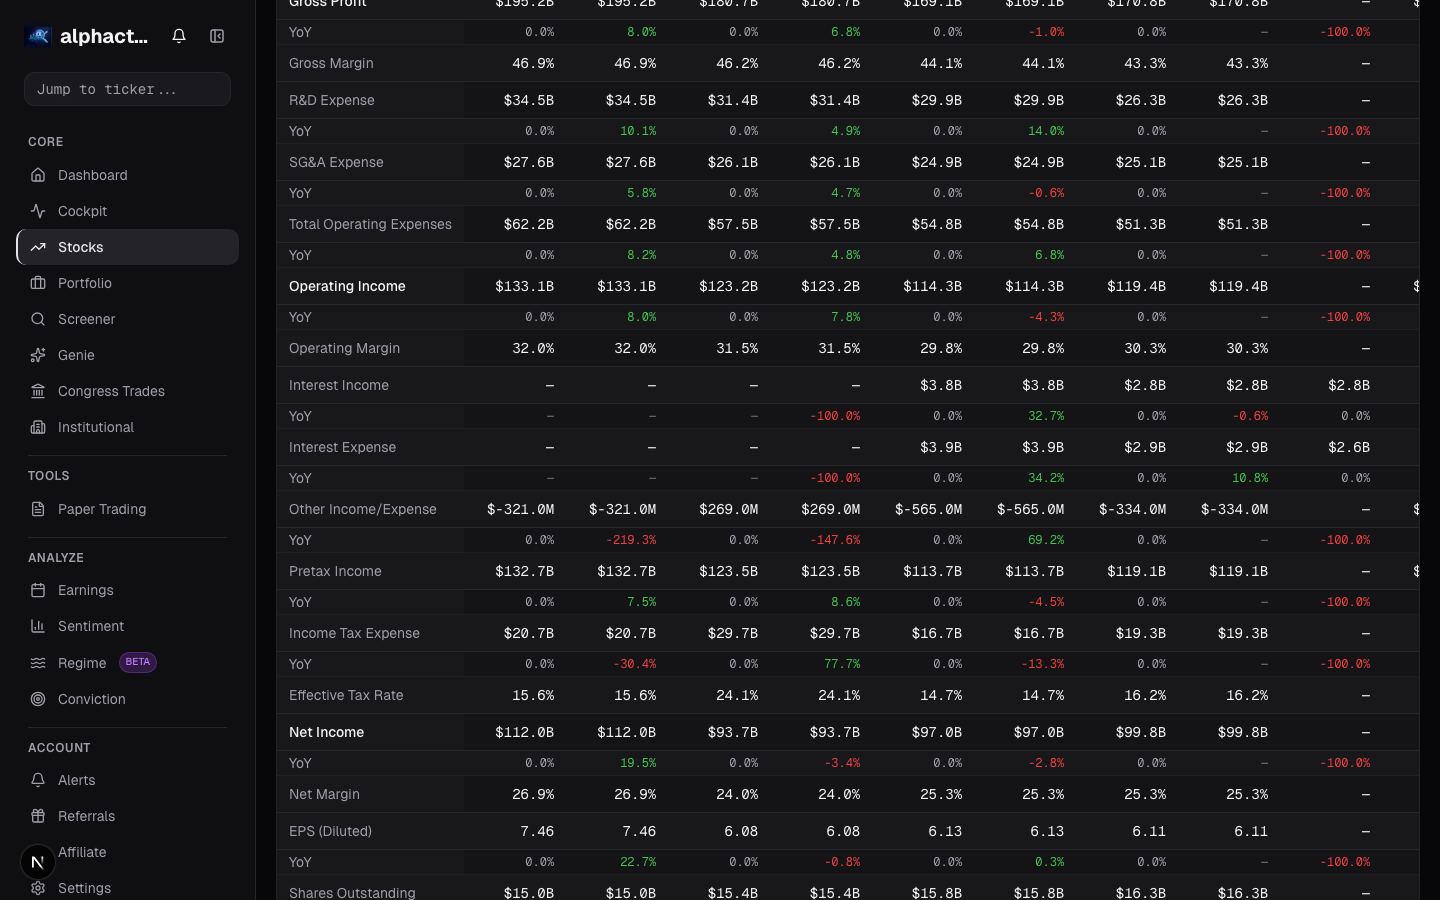Switch to the Stocks section
The height and width of the screenshot is (900, 1440).
tap(80, 247)
